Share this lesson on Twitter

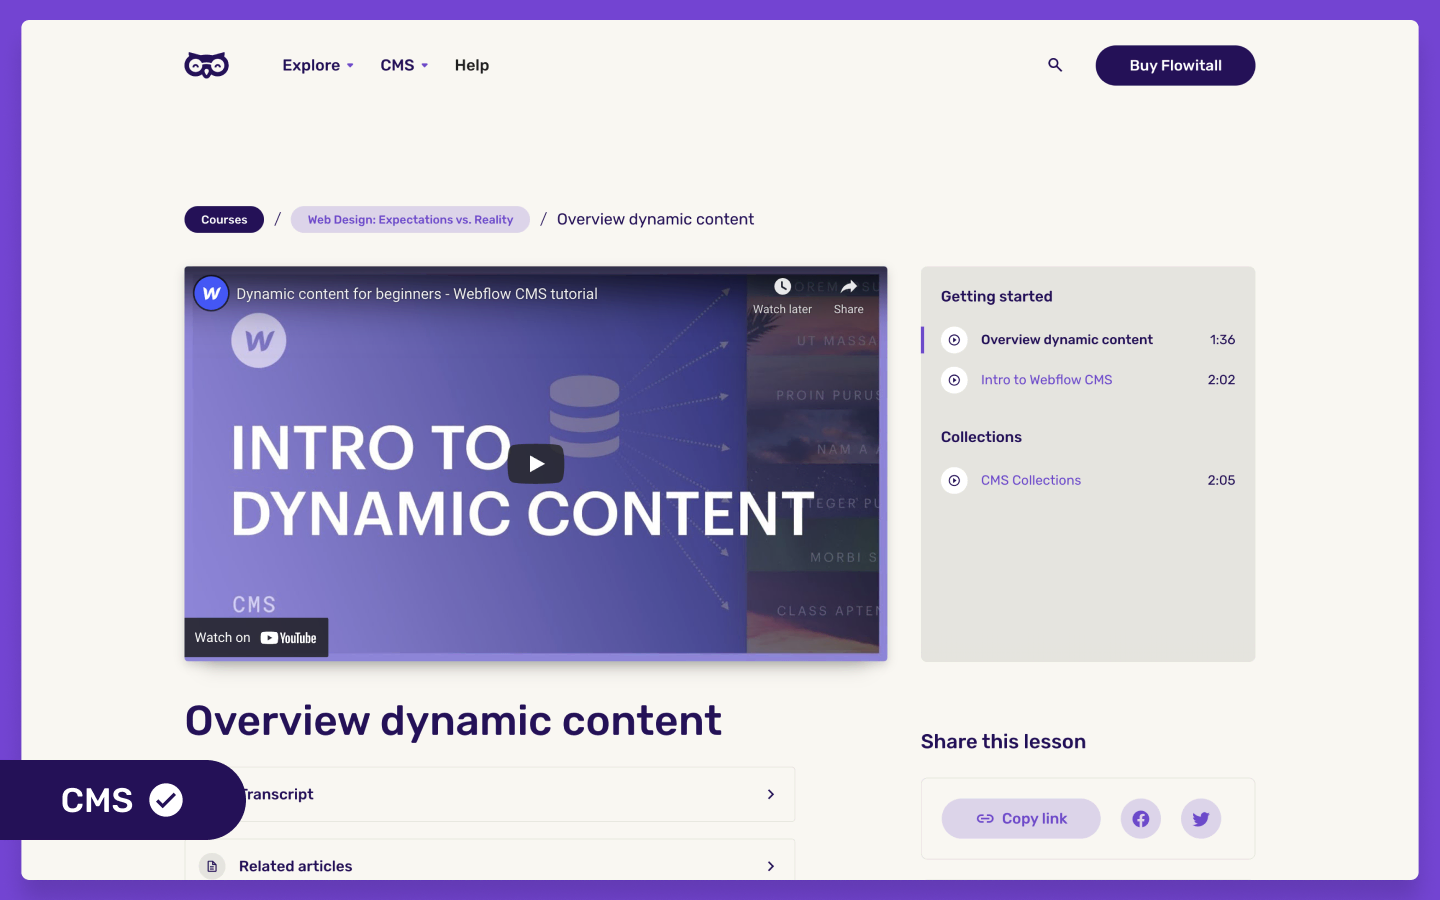pos(1200,818)
